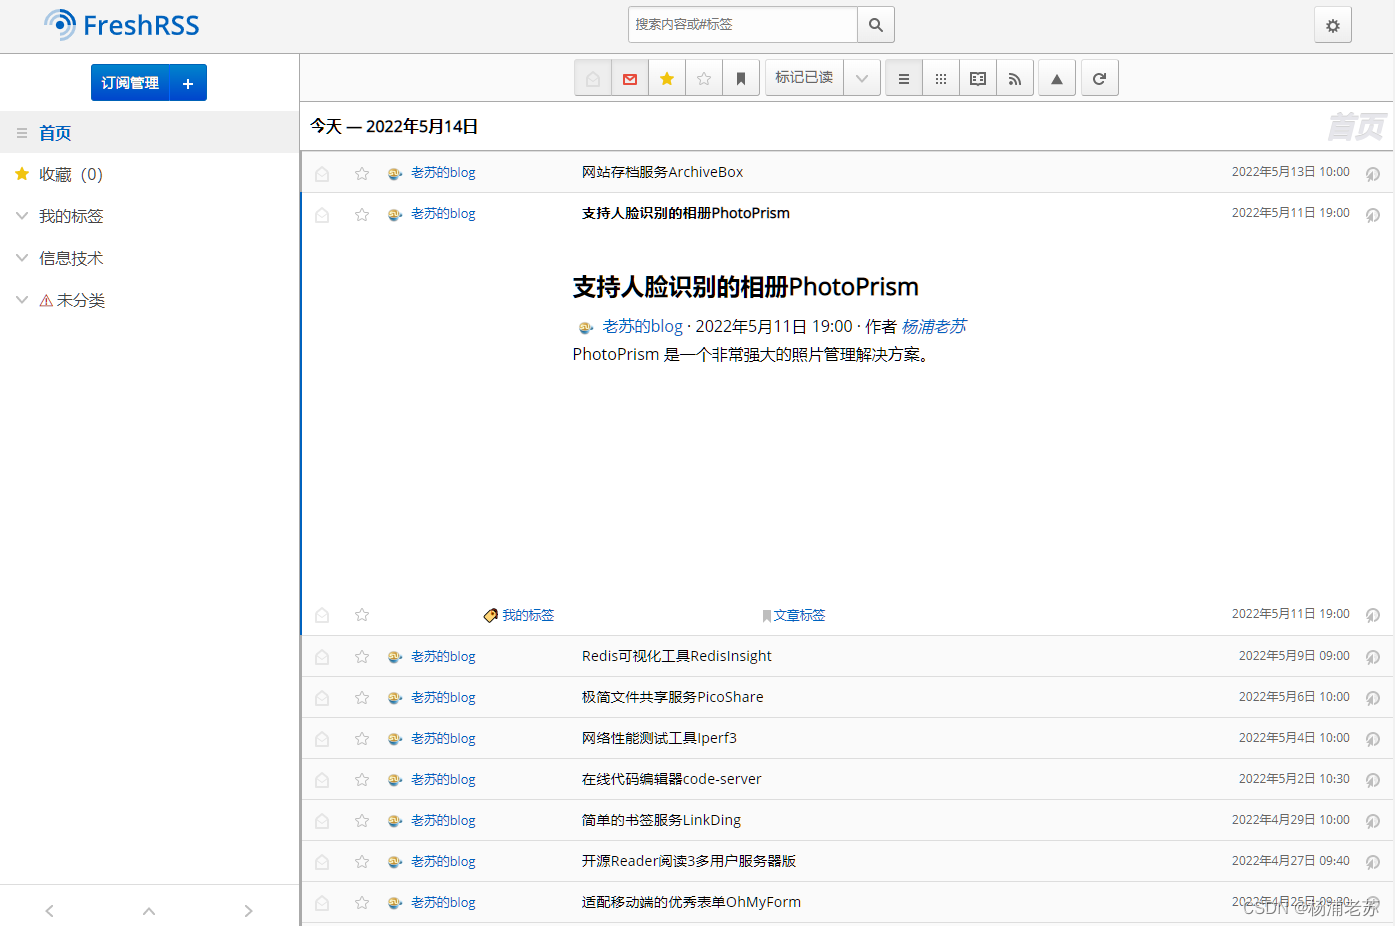Toggle showing non-favorite articles empty star
Viewport: 1395px width, 926px height.
click(704, 79)
